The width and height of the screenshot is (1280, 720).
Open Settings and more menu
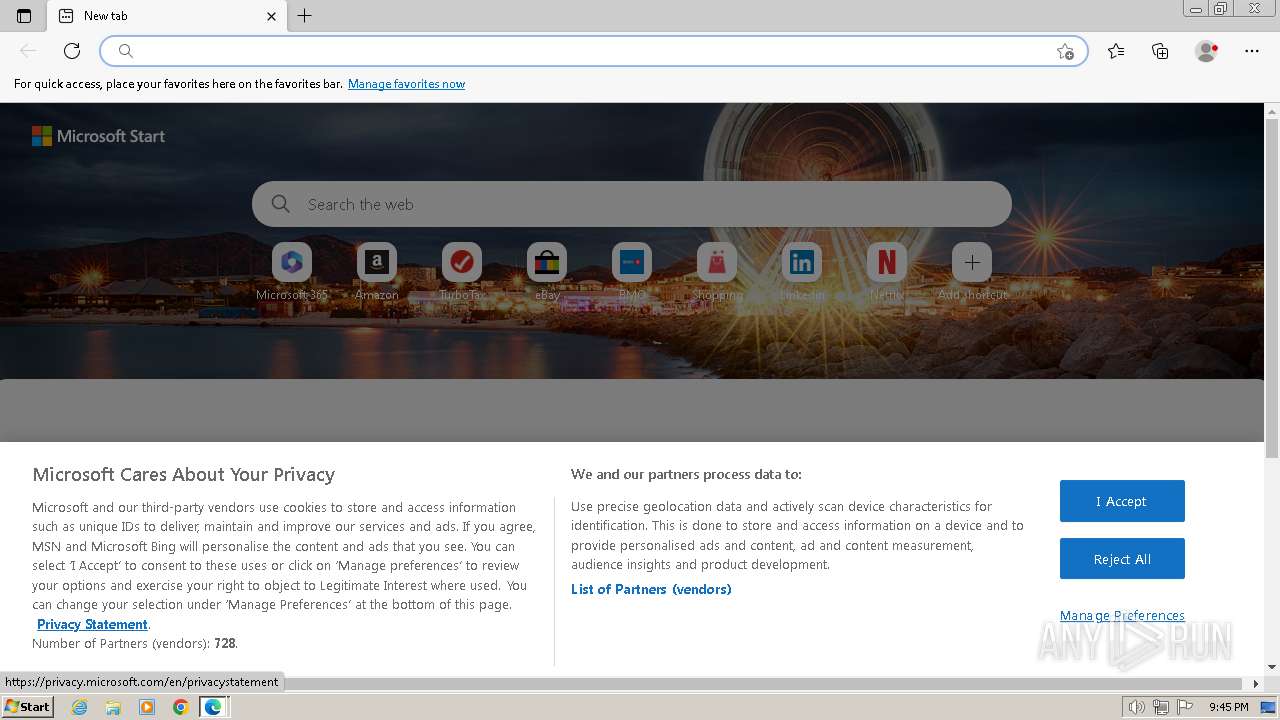(x=1252, y=51)
